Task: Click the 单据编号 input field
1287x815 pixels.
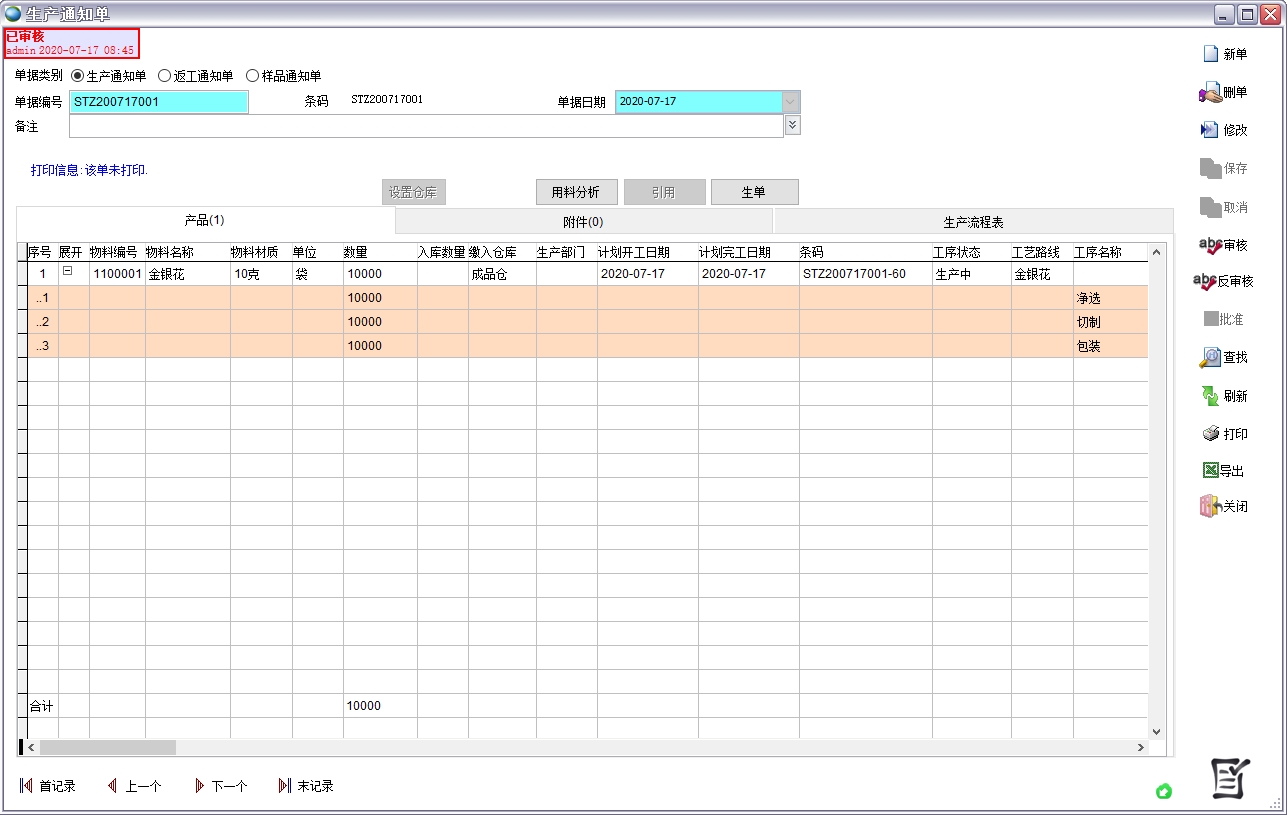Action: (x=158, y=102)
